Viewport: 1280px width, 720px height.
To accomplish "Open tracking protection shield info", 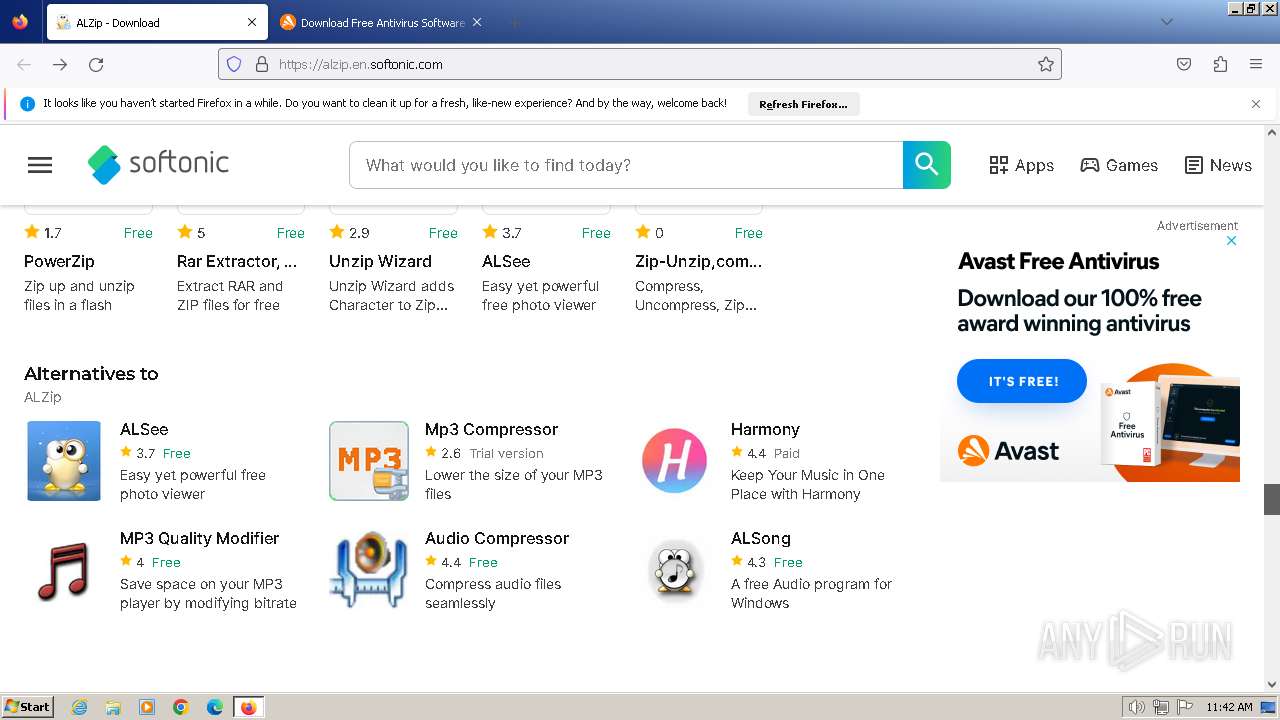I will pyautogui.click(x=234, y=64).
